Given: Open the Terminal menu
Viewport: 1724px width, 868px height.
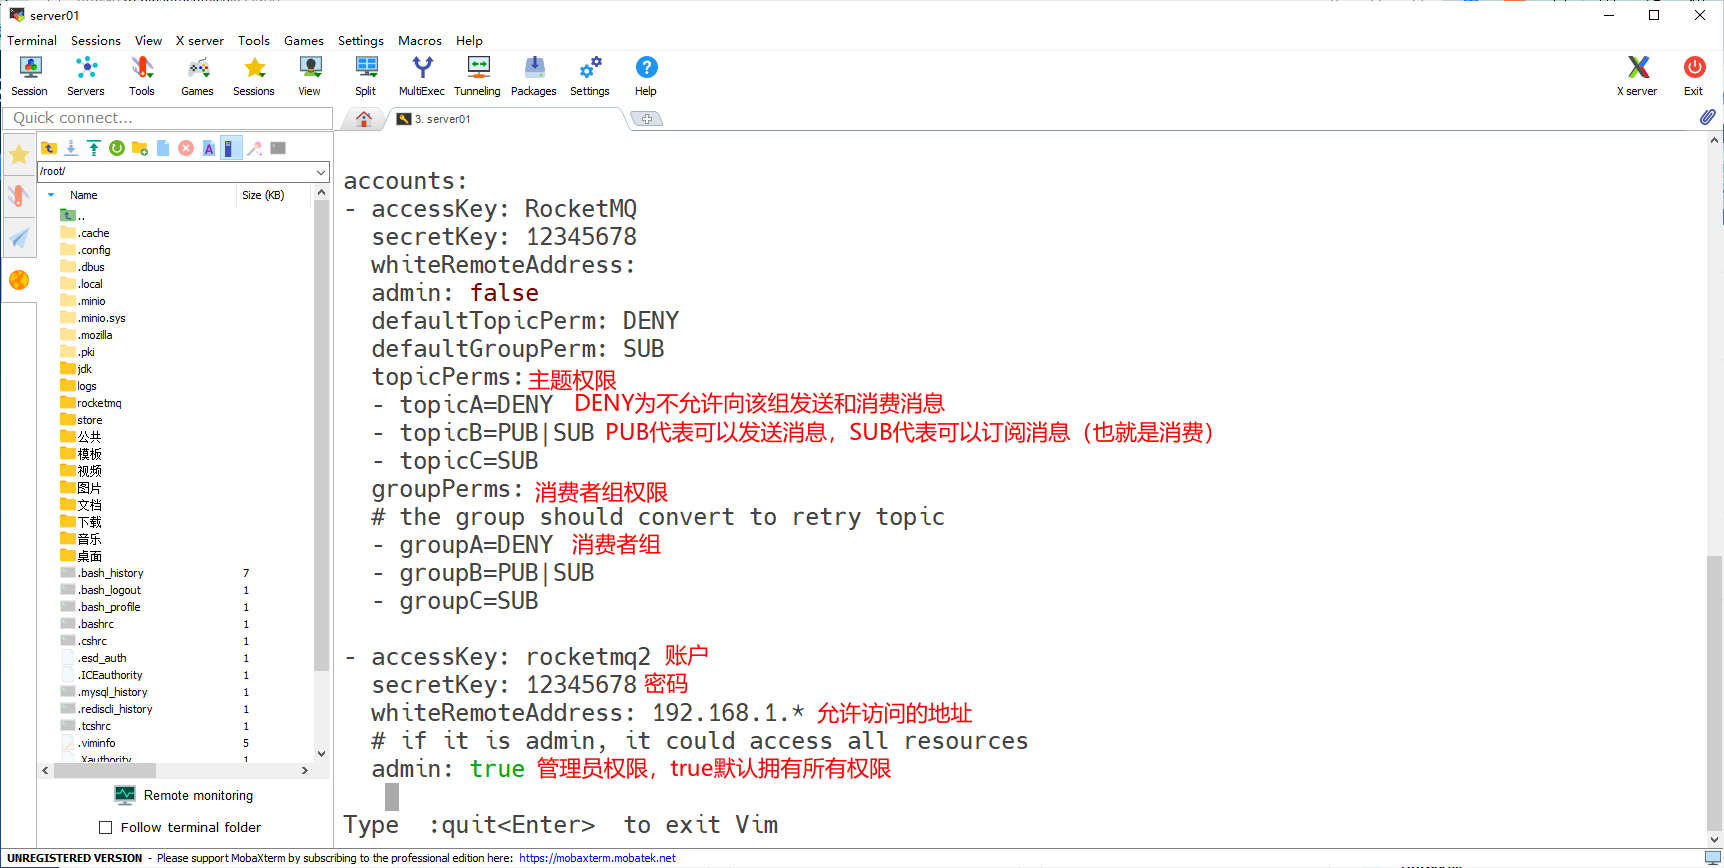Looking at the screenshot, I should pos(32,41).
